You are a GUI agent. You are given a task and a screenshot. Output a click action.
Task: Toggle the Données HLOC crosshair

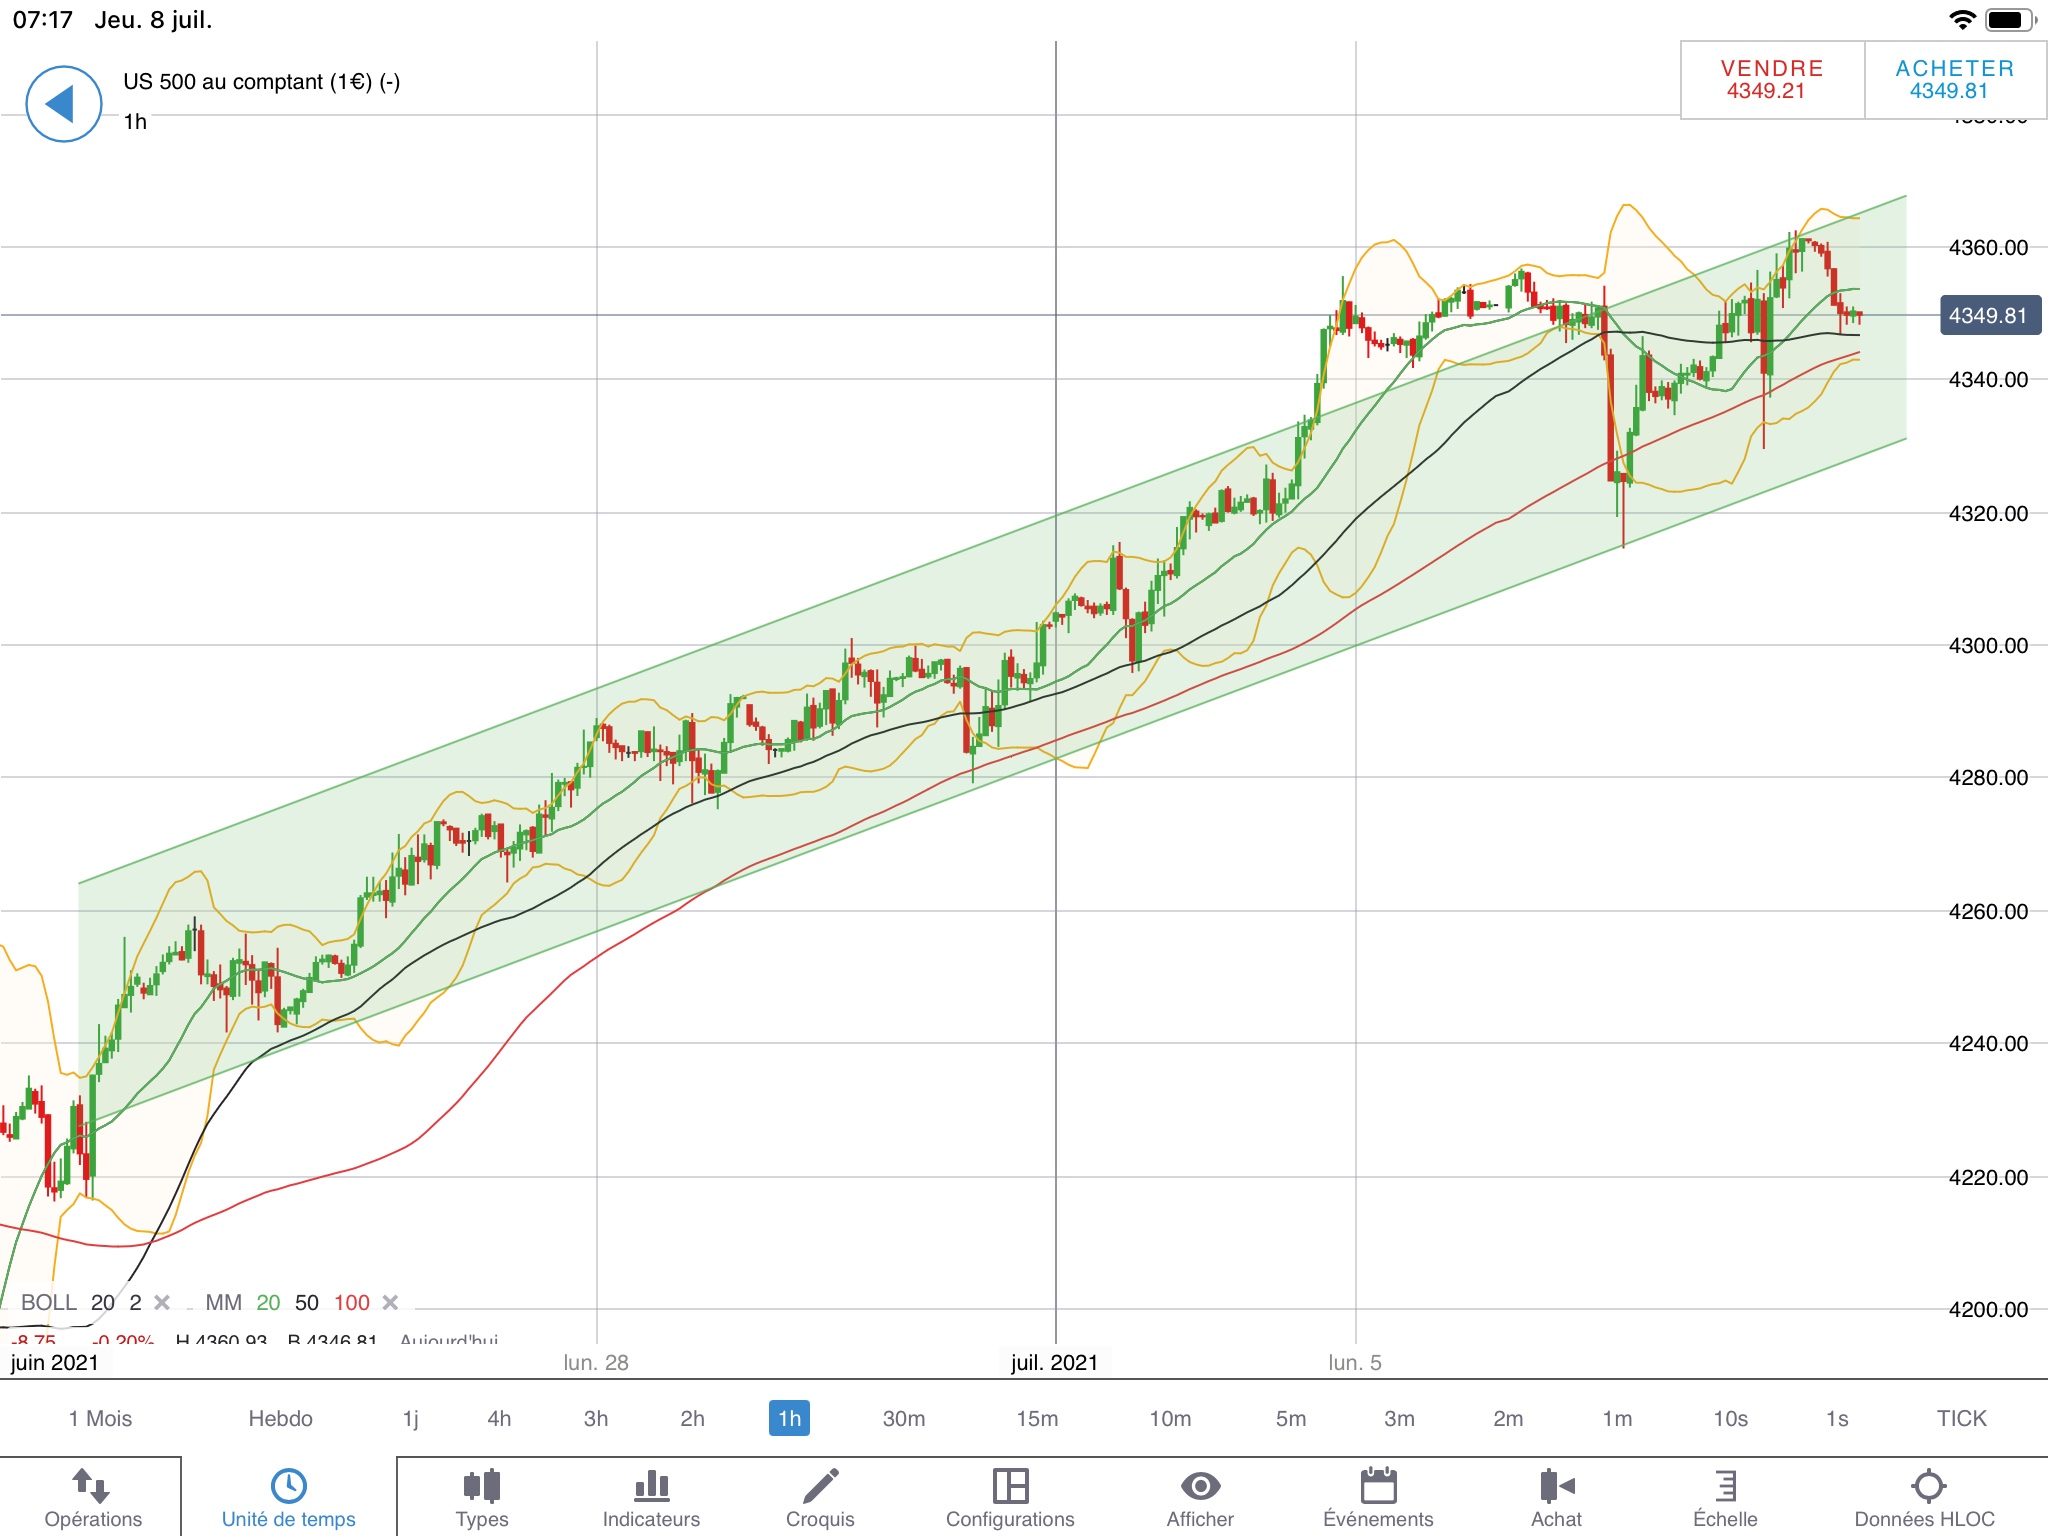(x=1927, y=1486)
